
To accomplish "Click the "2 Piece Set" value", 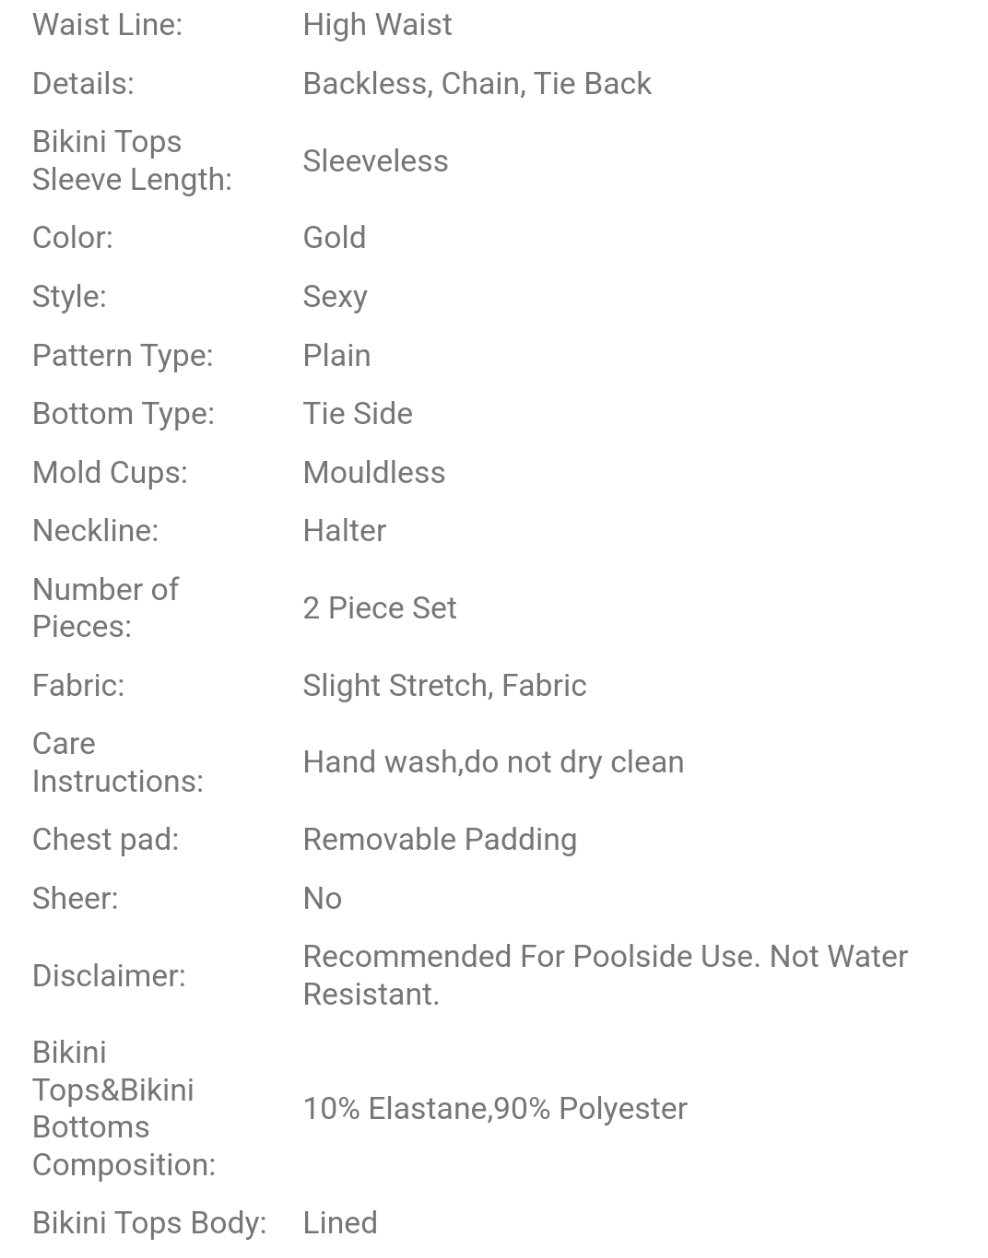I will pos(379,608).
